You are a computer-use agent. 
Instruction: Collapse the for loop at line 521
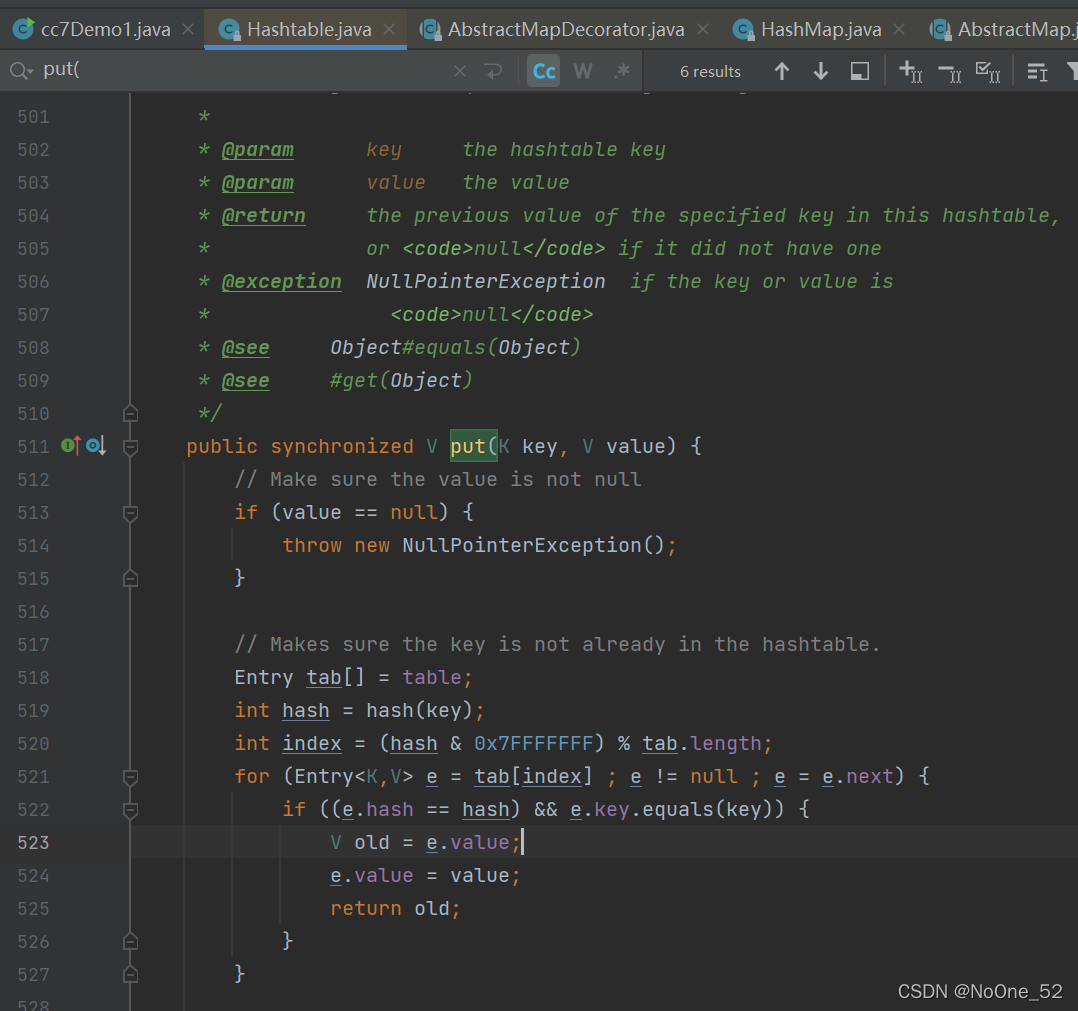tap(131, 777)
